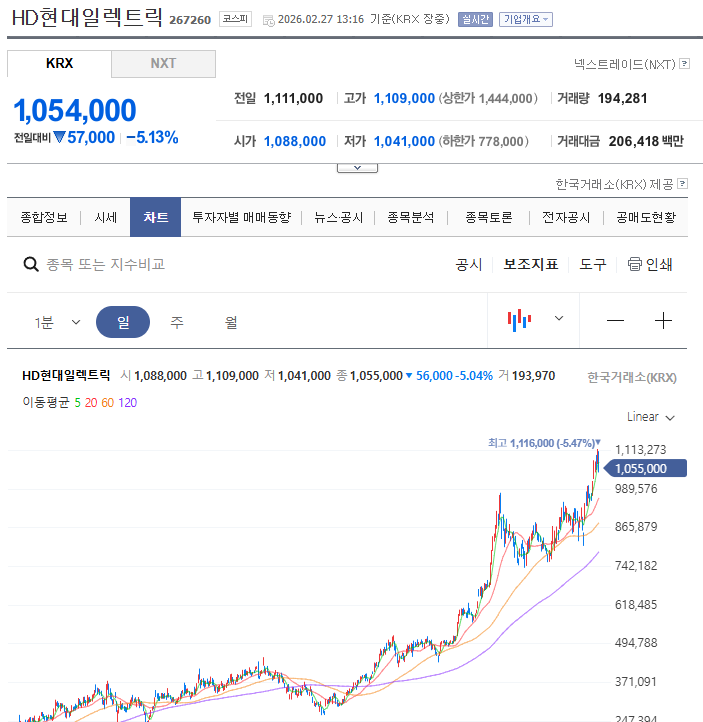Click the 거래량 value 194,281
The width and height of the screenshot is (703, 722).
622,98
